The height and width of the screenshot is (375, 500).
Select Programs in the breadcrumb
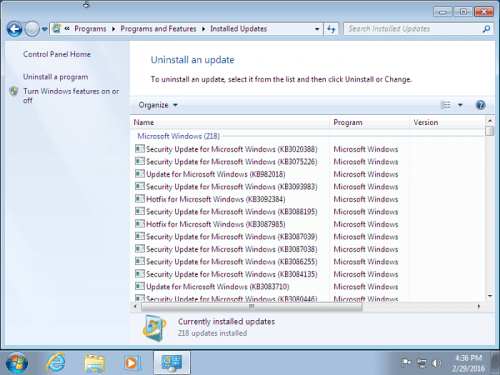pyautogui.click(x=90, y=29)
